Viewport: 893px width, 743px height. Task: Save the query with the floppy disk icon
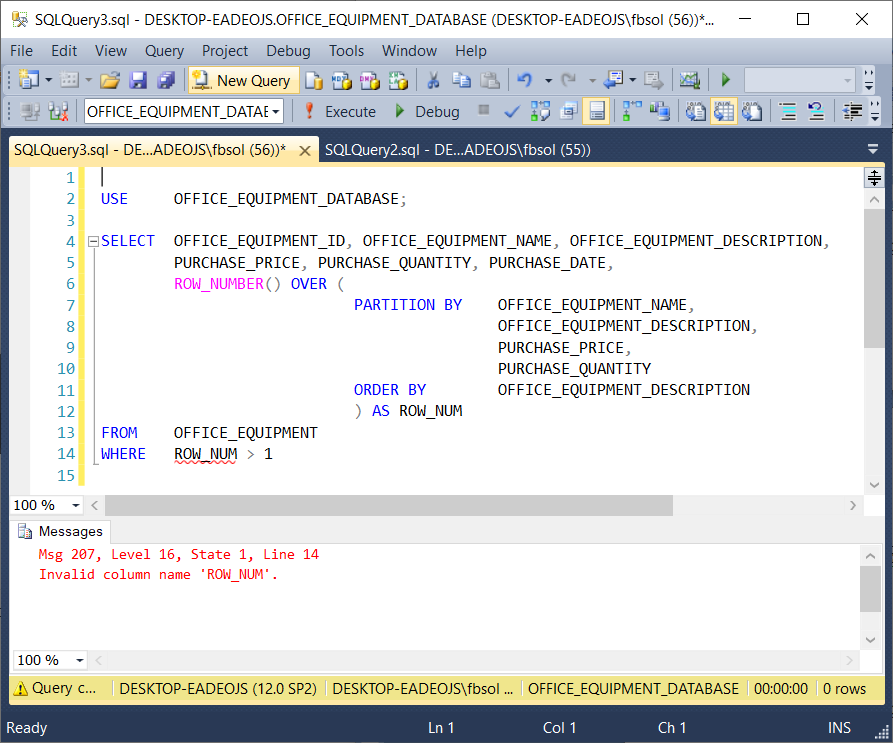coord(139,81)
